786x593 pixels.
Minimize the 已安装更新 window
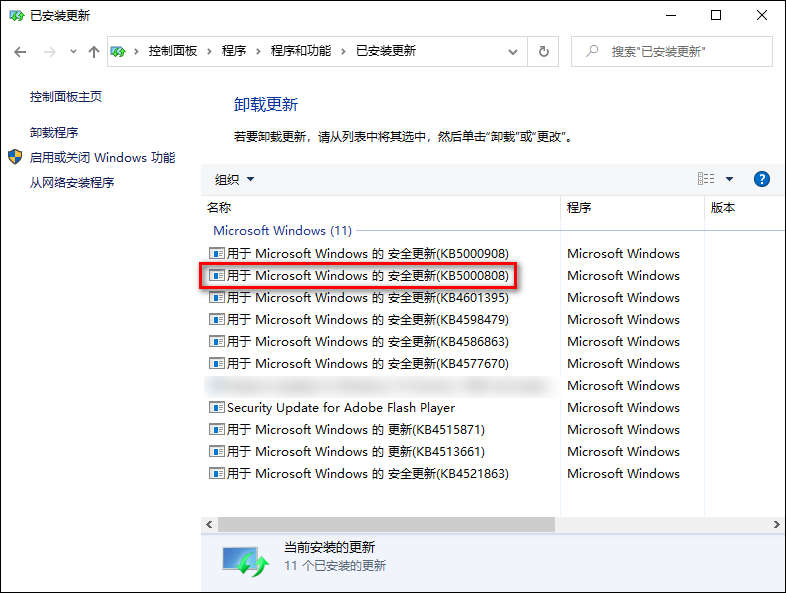tap(671, 16)
